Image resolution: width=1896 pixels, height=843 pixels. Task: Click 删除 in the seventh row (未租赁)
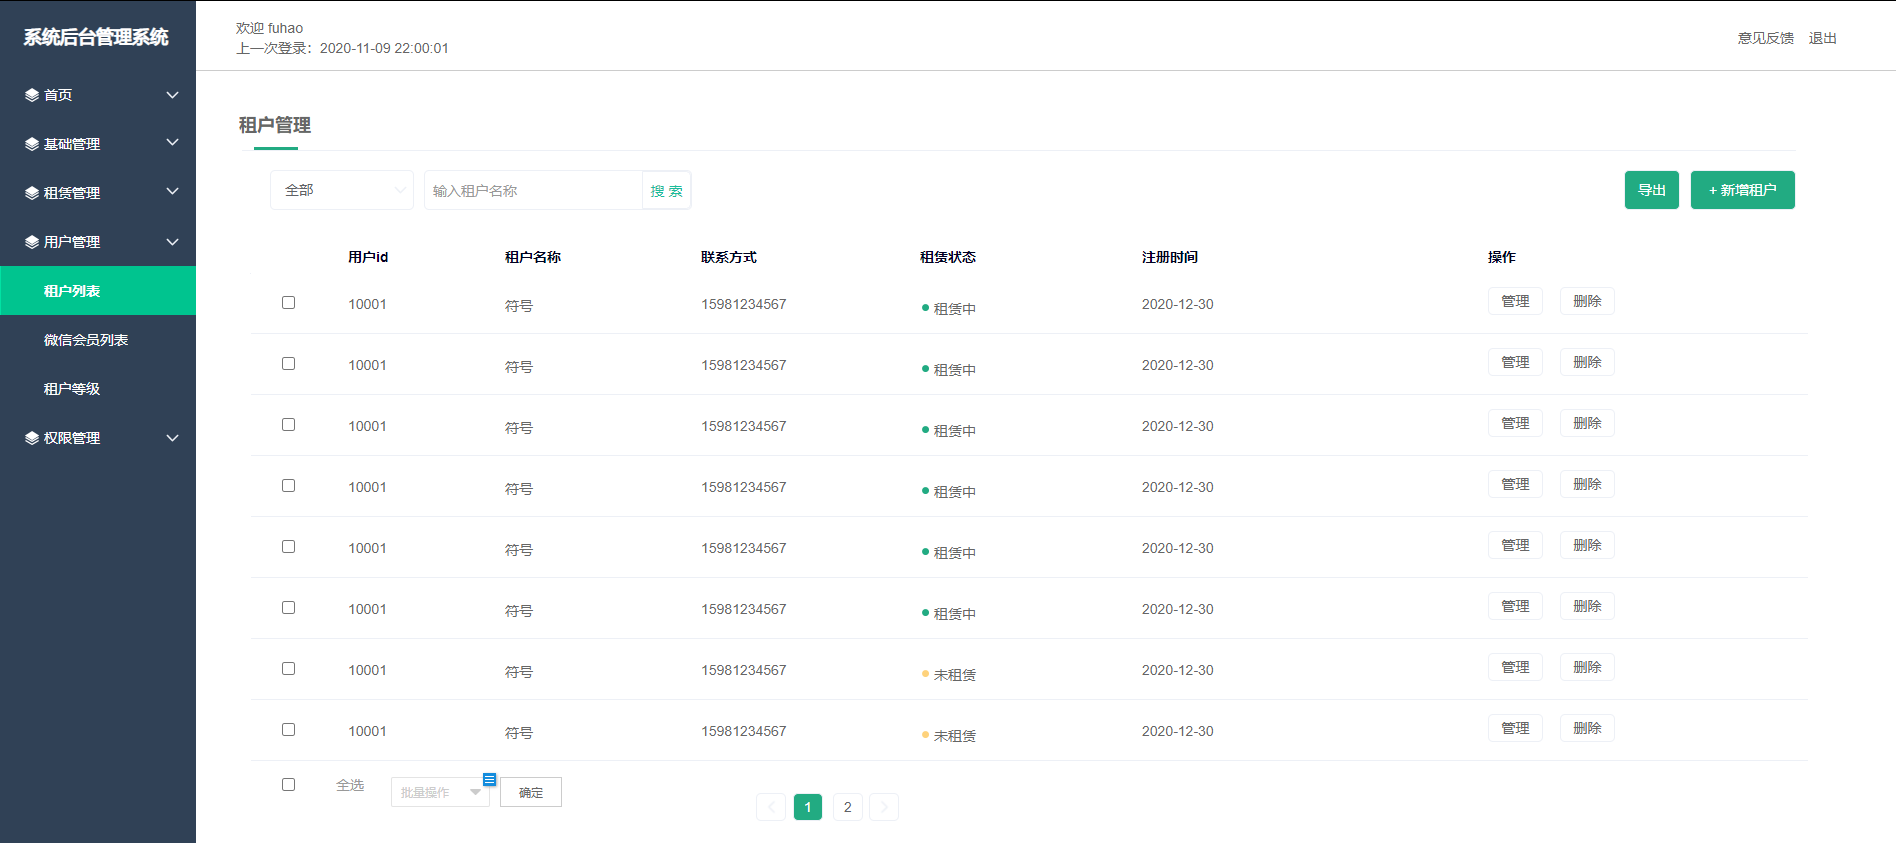(1587, 667)
